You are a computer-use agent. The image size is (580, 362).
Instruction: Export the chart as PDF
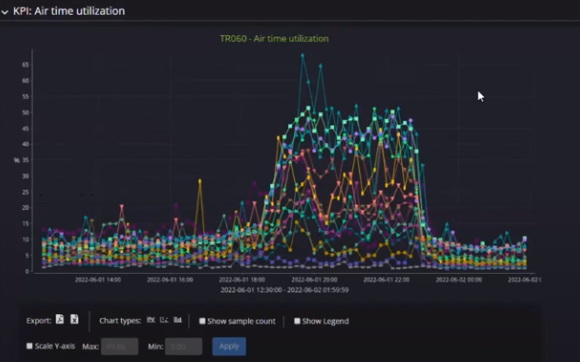[60, 319]
